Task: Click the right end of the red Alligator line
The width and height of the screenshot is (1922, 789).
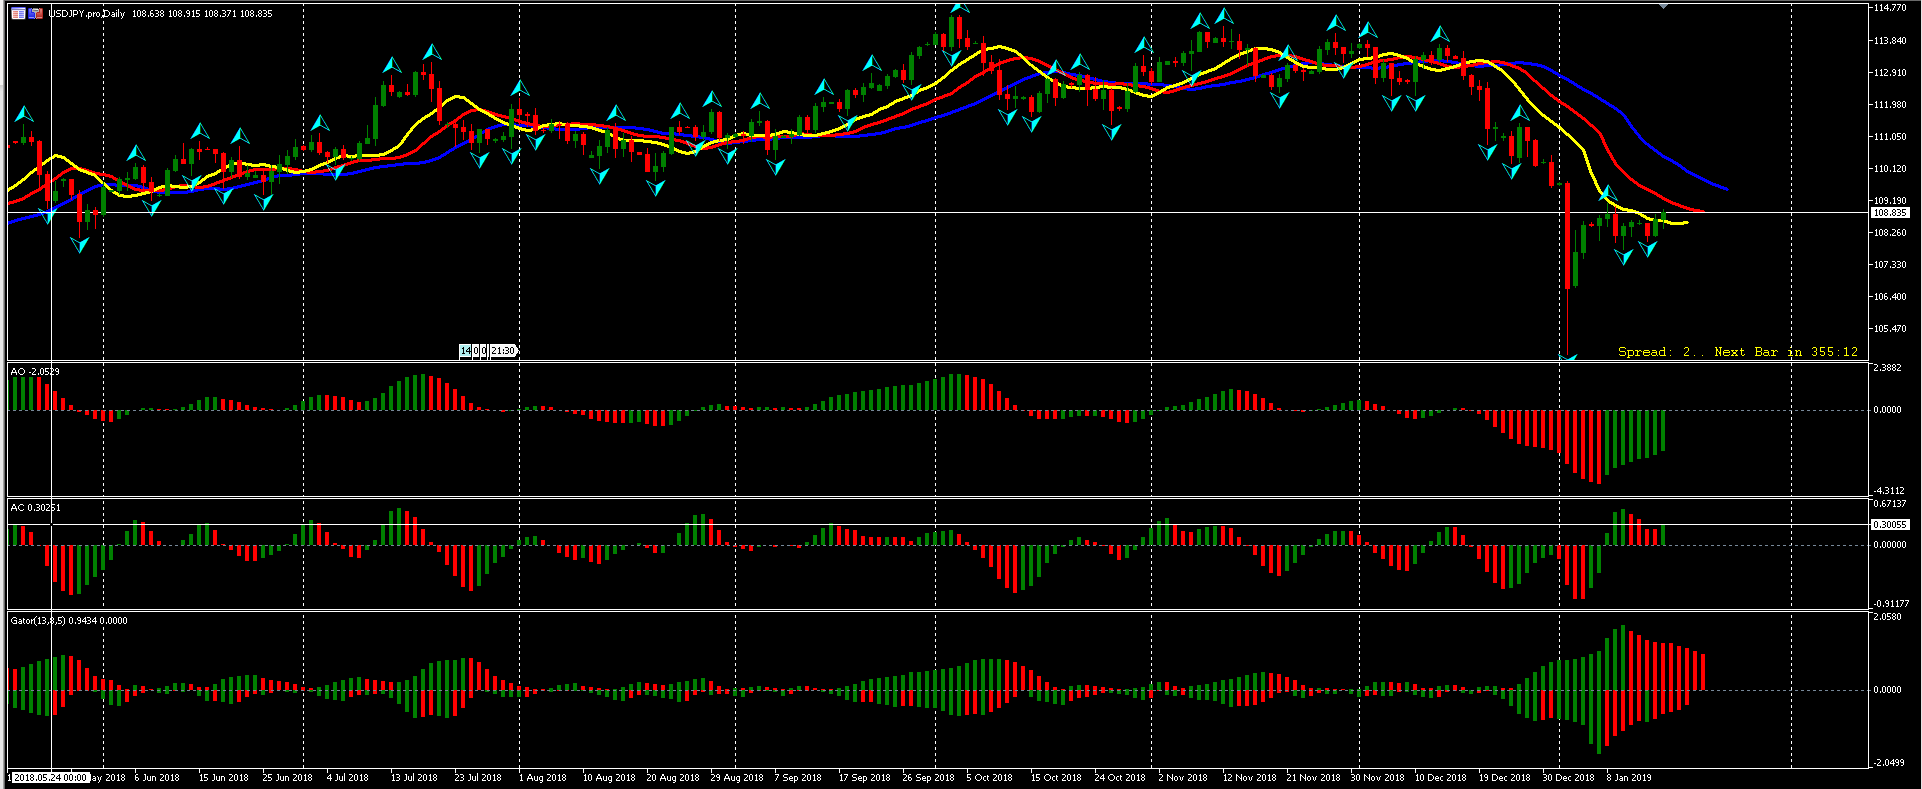Action: coord(1703,210)
